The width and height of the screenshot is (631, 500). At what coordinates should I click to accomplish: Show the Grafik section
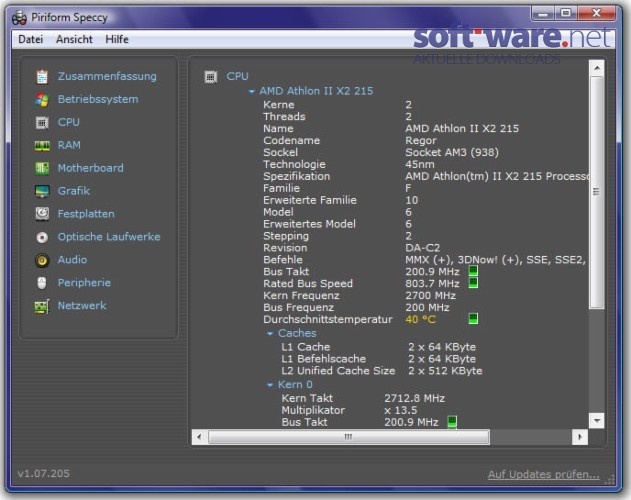74,191
